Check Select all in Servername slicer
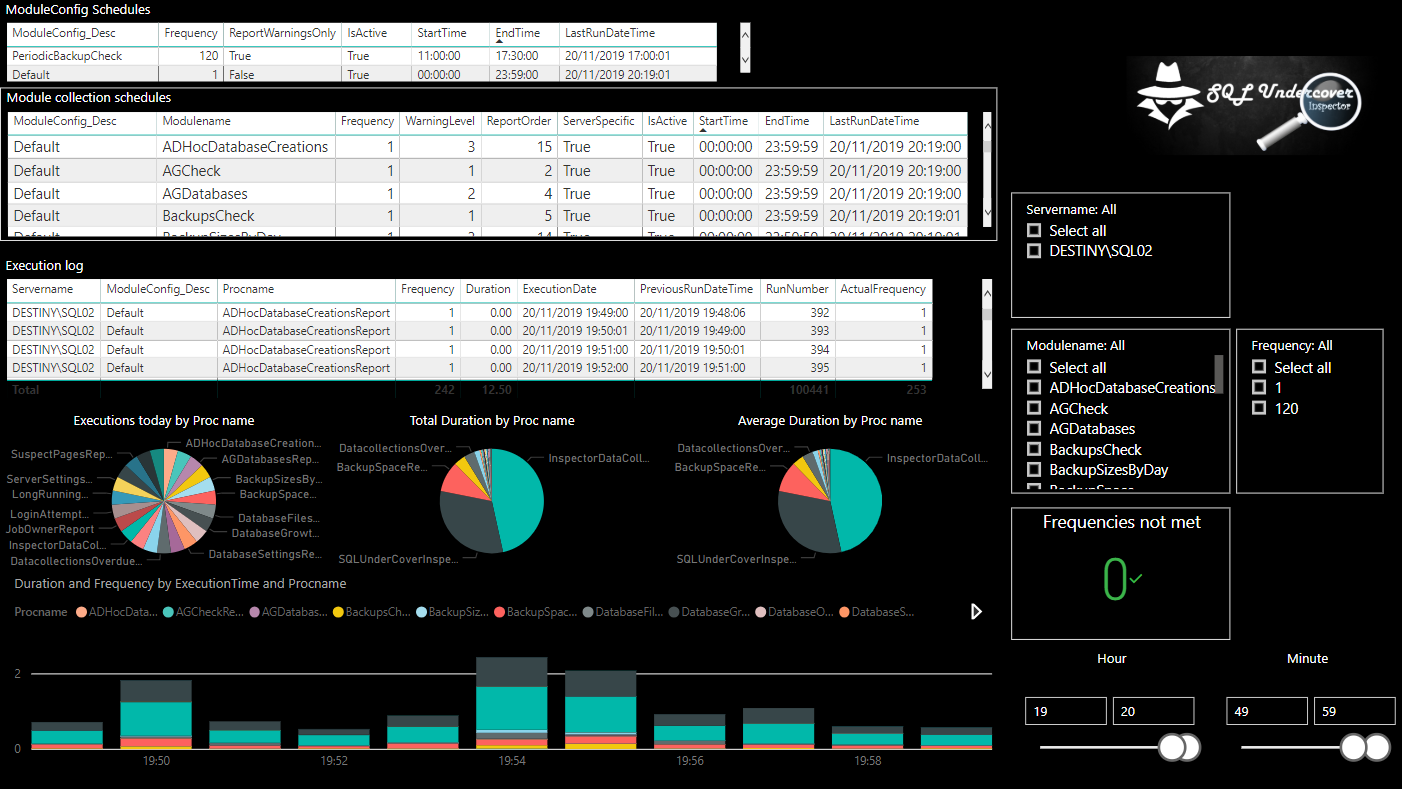 (x=1033, y=229)
